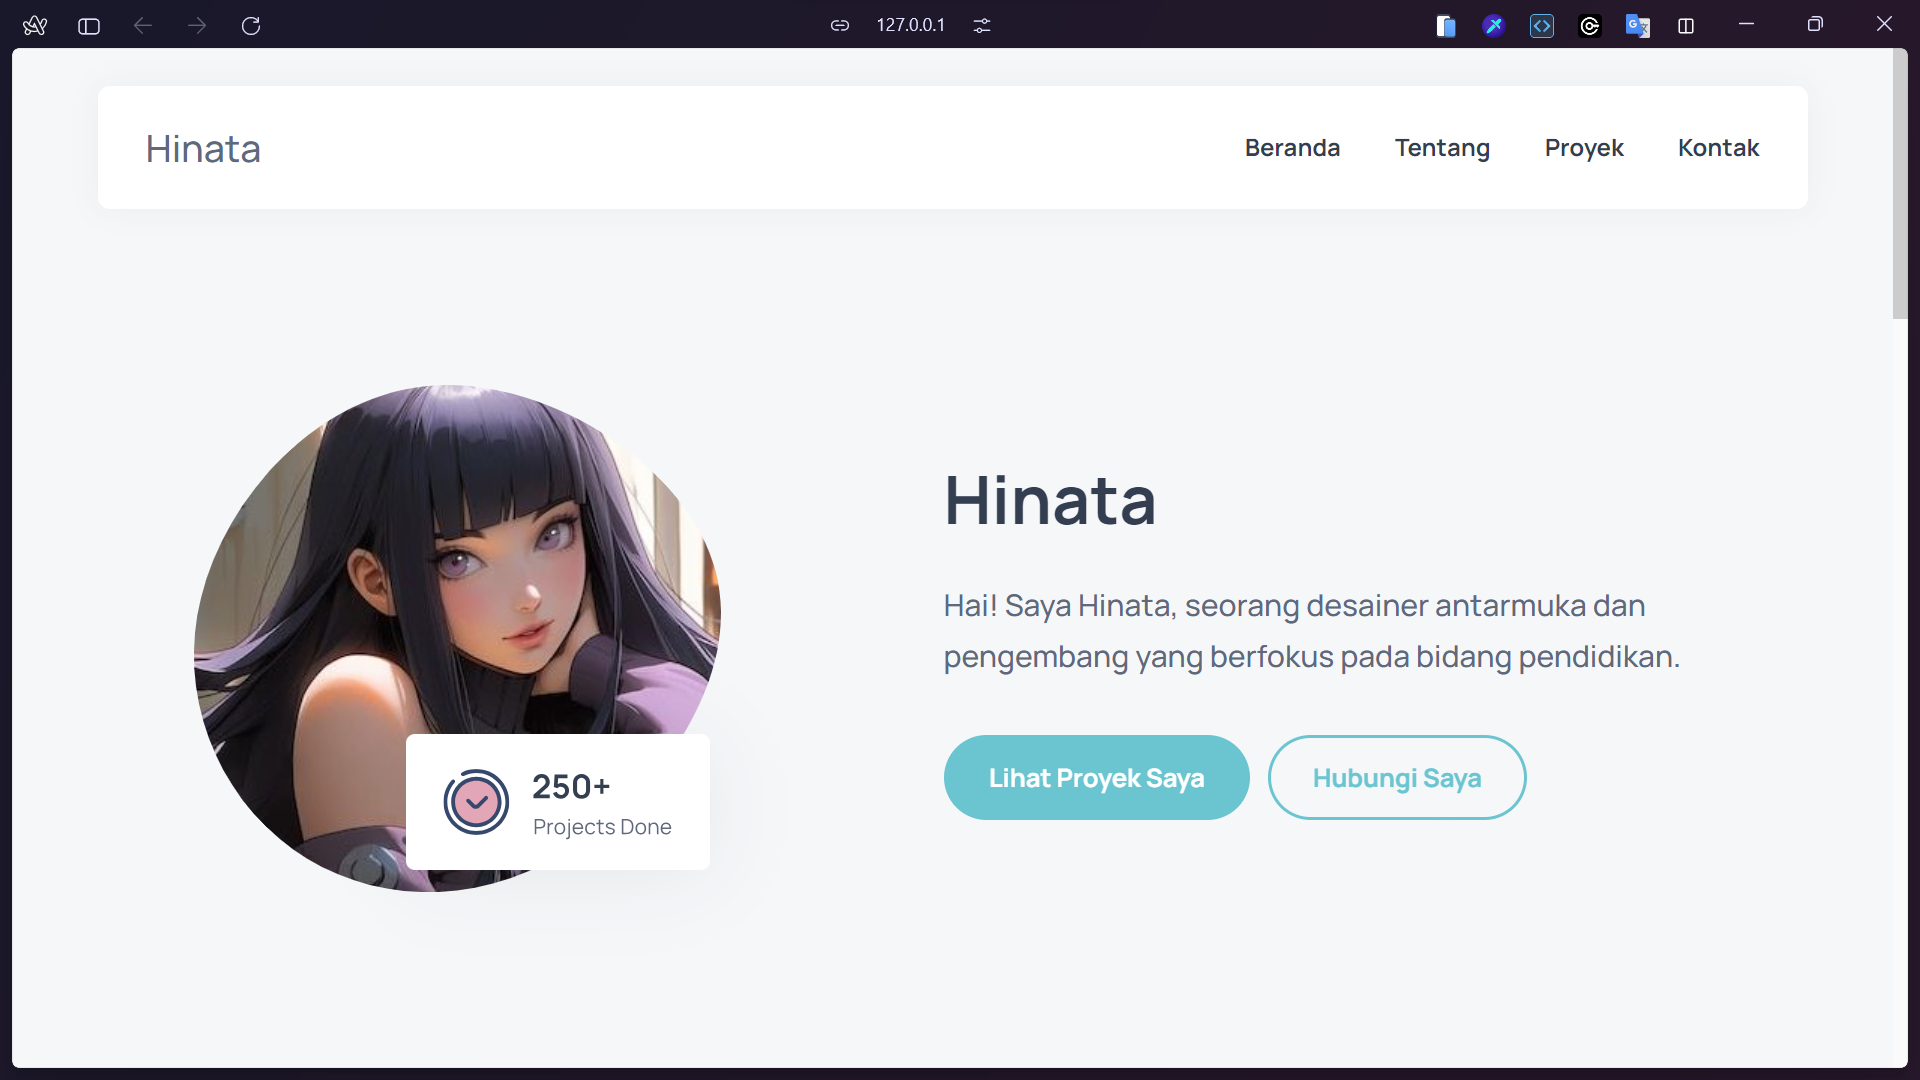Open the site settings sliders icon
The width and height of the screenshot is (1920, 1080).
[x=982, y=26]
